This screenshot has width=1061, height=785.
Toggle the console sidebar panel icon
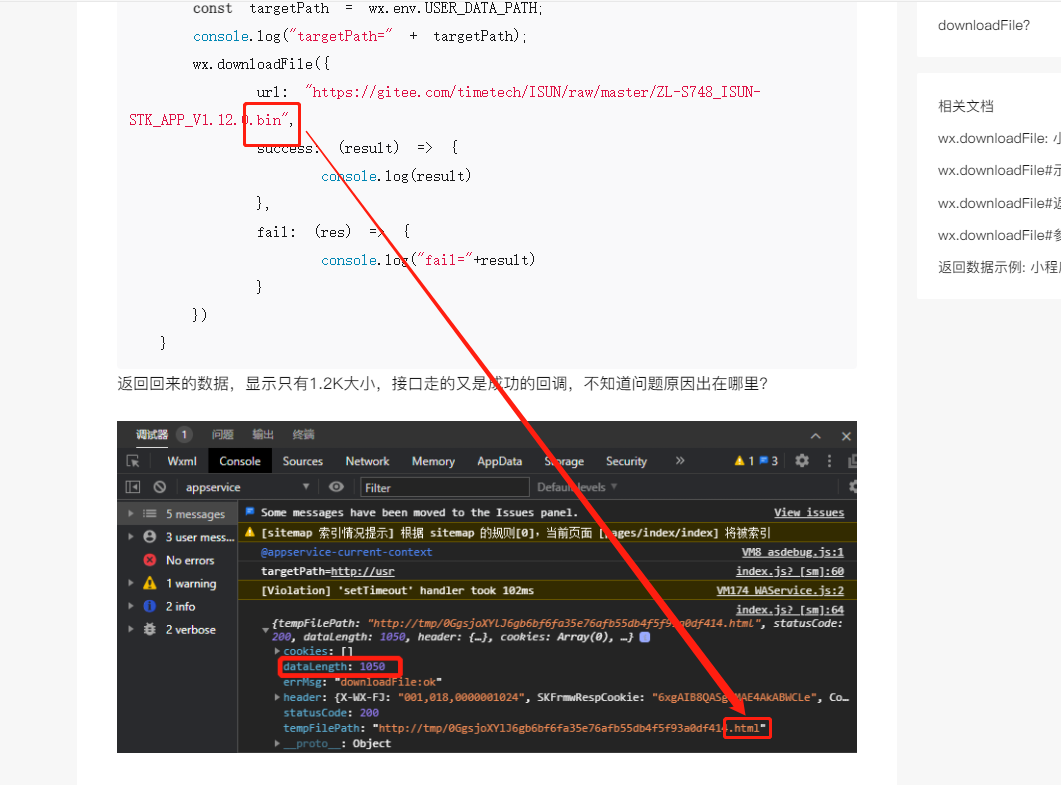pyautogui.click(x=133, y=487)
